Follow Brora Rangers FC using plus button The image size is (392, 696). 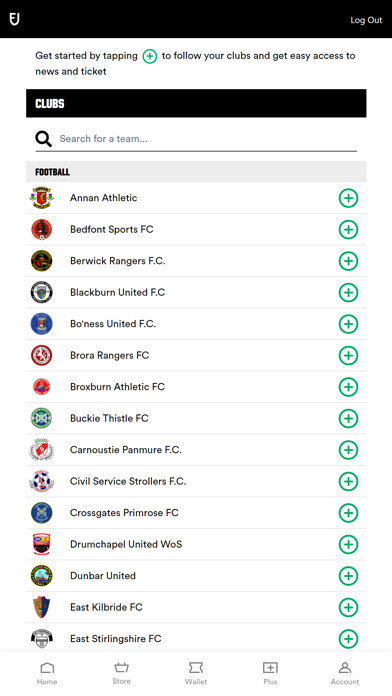click(x=348, y=356)
